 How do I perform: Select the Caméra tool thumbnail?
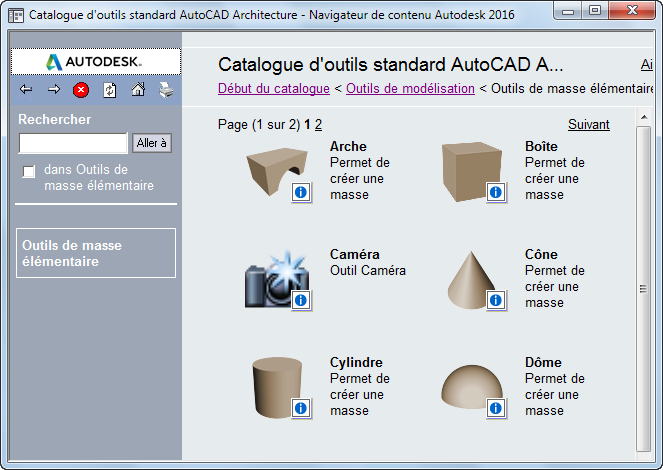click(277, 279)
